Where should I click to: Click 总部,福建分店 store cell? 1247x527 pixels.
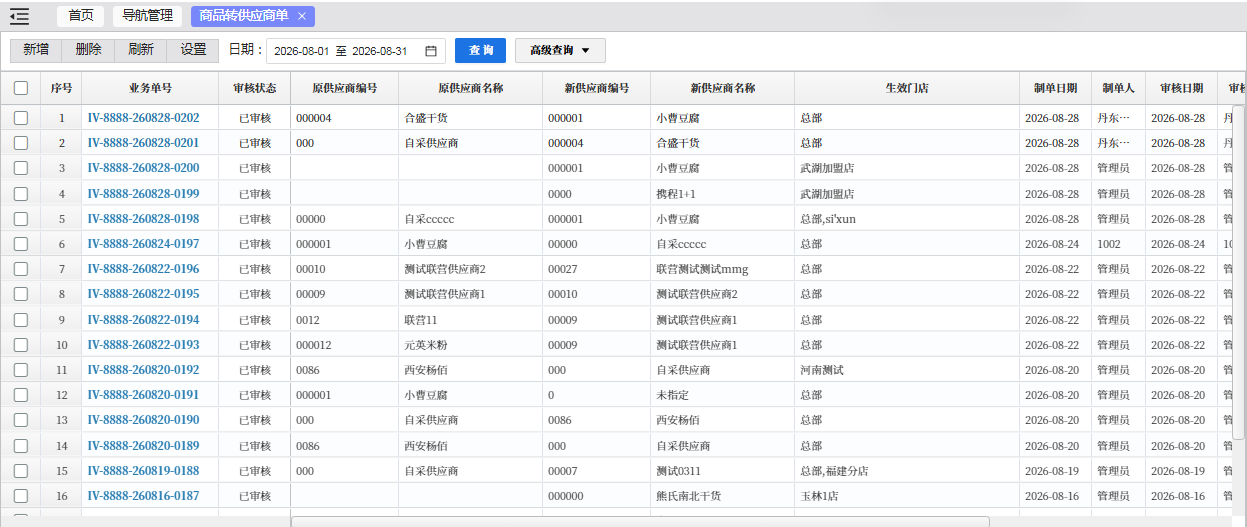(x=834, y=471)
